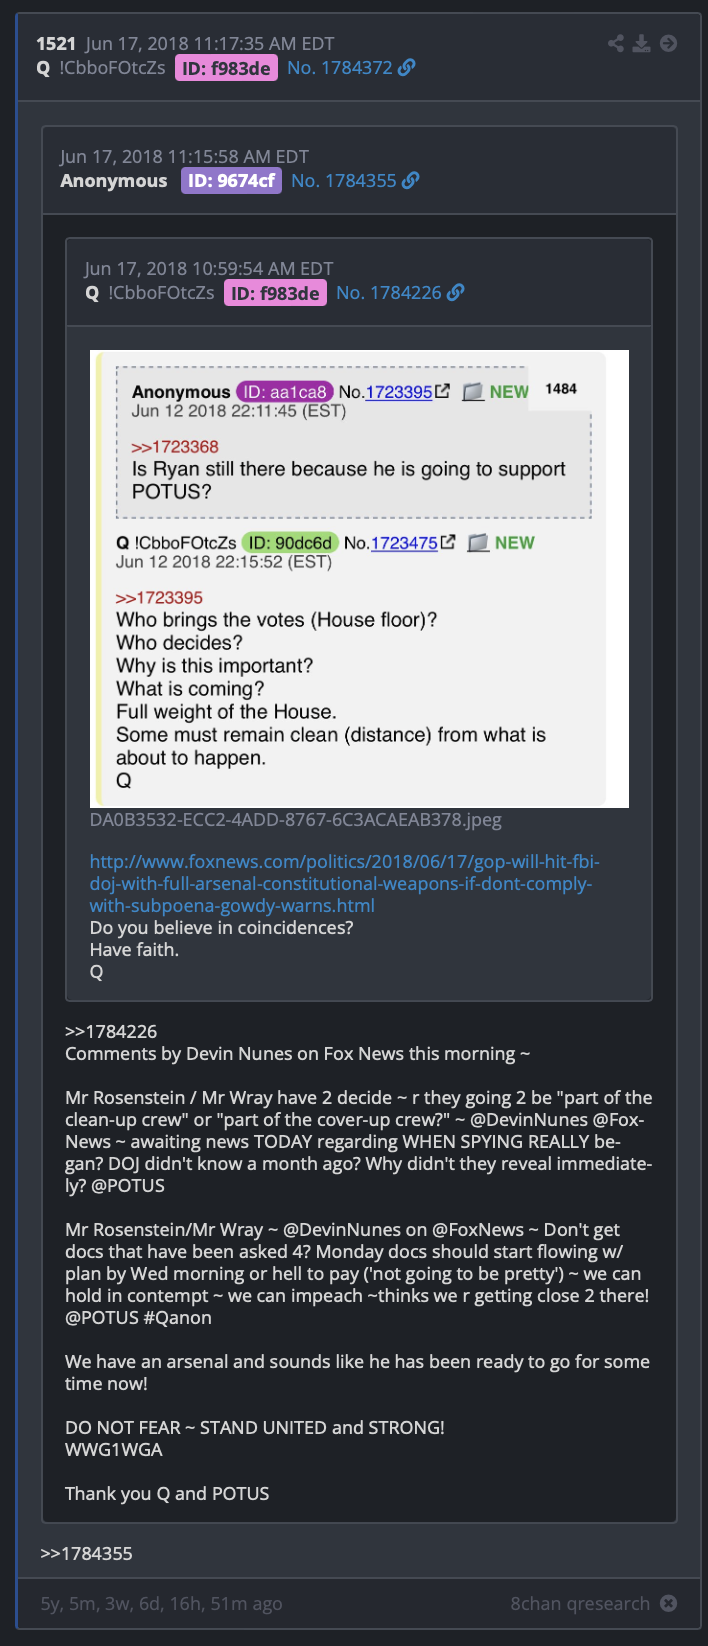Viewport: 708px width, 1646px height.
Task: Open post number No. 1784226
Action: click(x=389, y=293)
